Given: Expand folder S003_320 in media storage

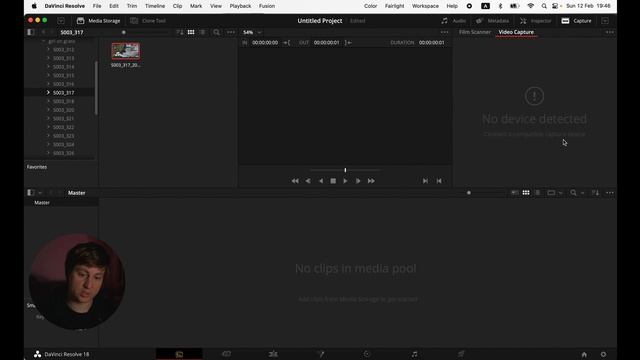Looking at the screenshot, I should click(x=48, y=110).
